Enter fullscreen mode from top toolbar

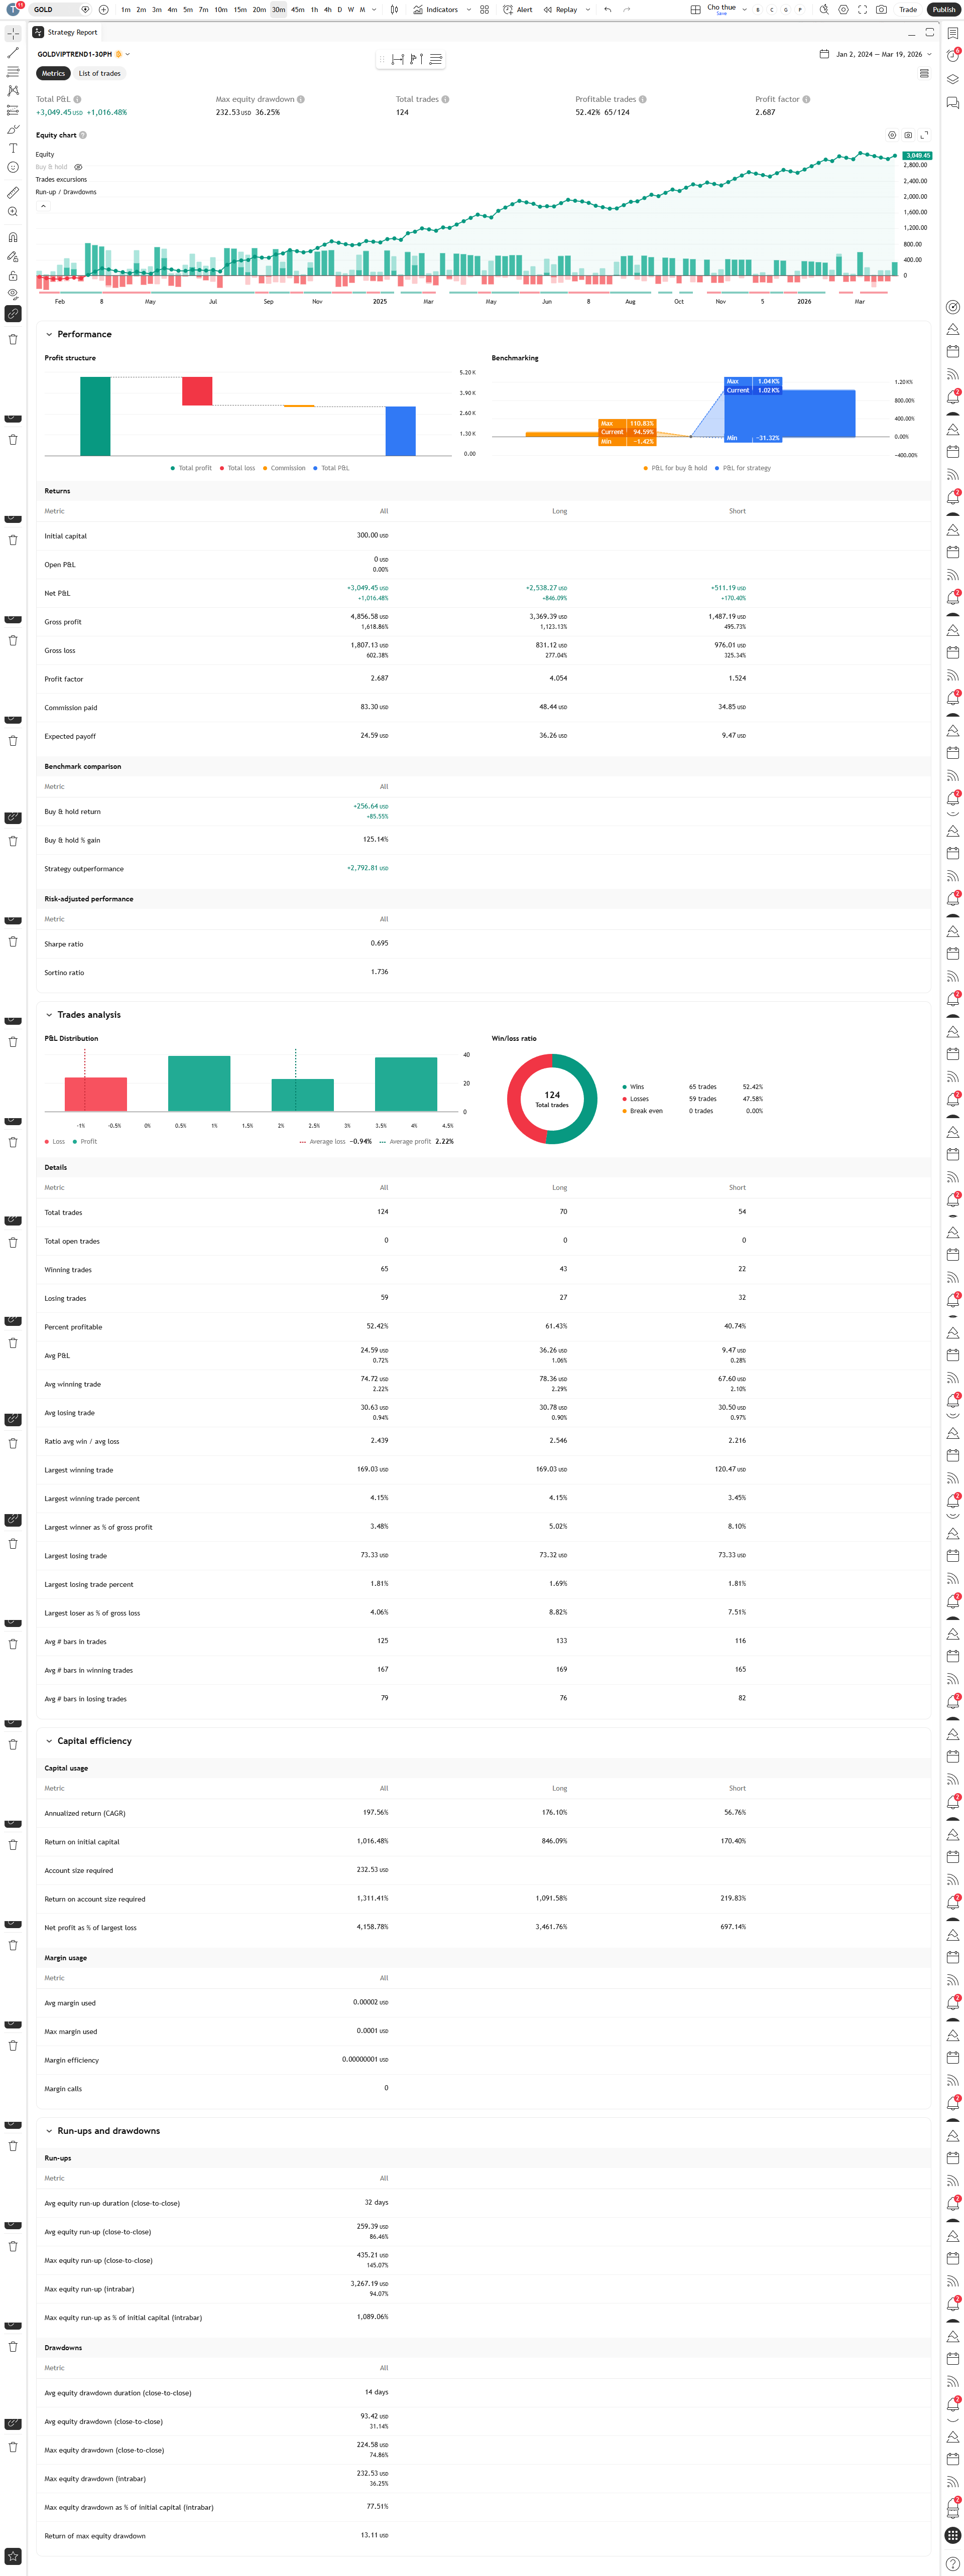[x=862, y=10]
